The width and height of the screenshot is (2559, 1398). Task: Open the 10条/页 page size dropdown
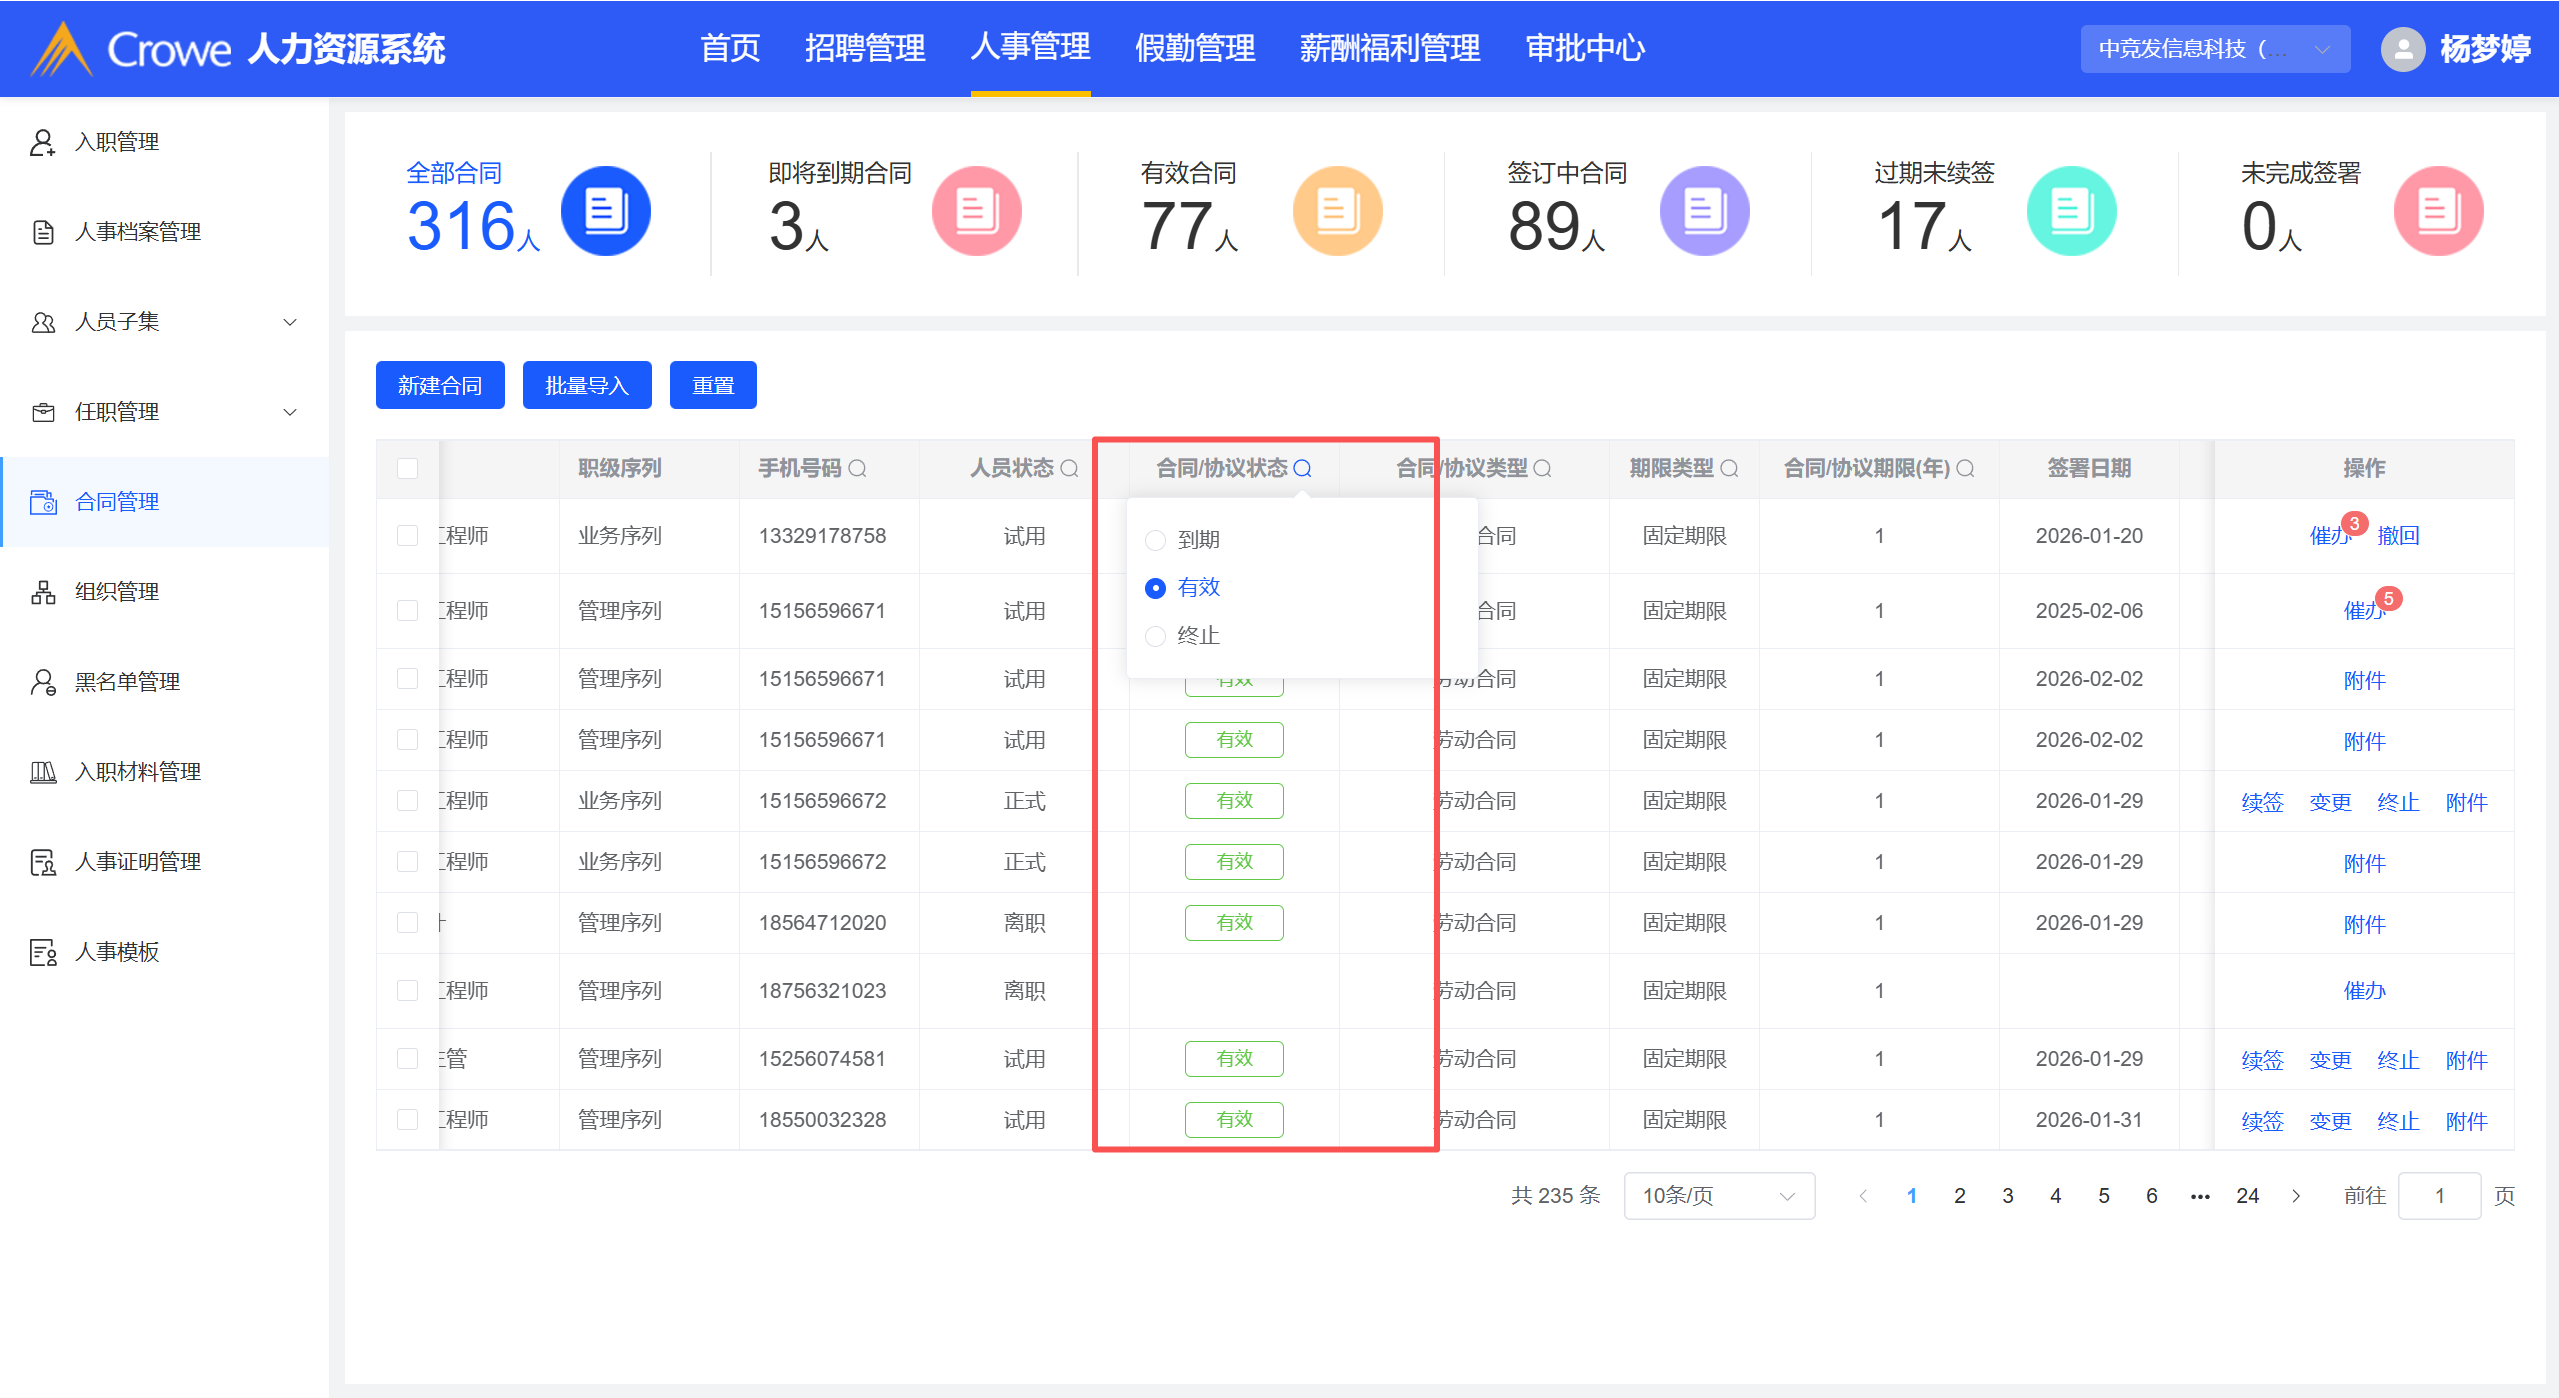[1718, 1196]
